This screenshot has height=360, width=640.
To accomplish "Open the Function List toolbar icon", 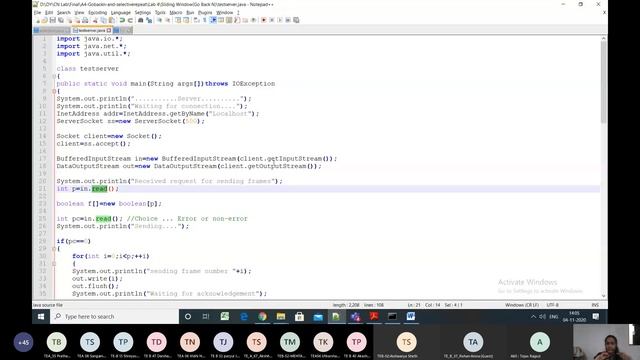I will click(x=237, y=20).
